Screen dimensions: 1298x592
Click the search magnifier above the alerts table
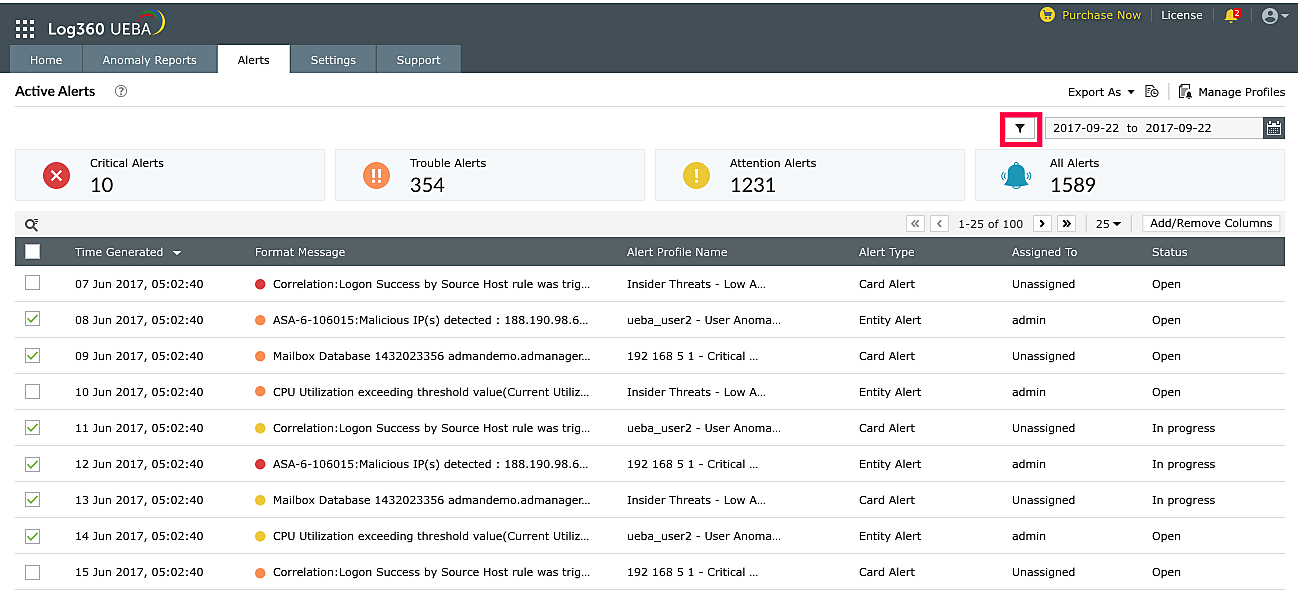pyautogui.click(x=31, y=224)
